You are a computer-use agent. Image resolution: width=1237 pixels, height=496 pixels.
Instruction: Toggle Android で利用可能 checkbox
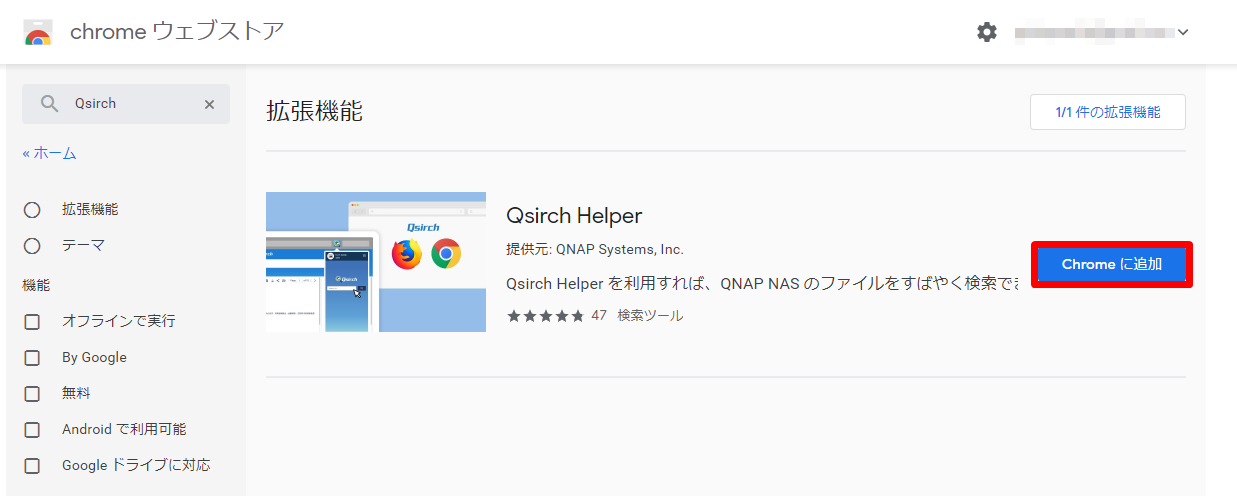coord(32,430)
